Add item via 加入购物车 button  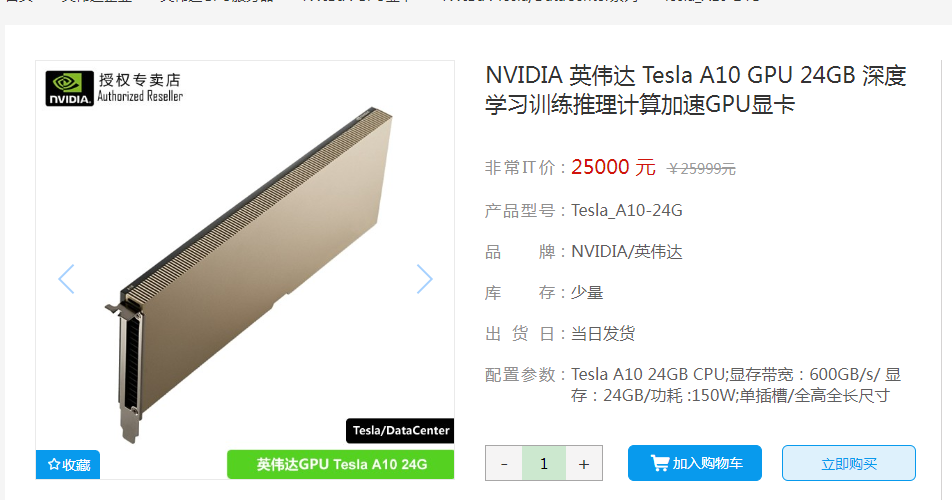point(695,463)
